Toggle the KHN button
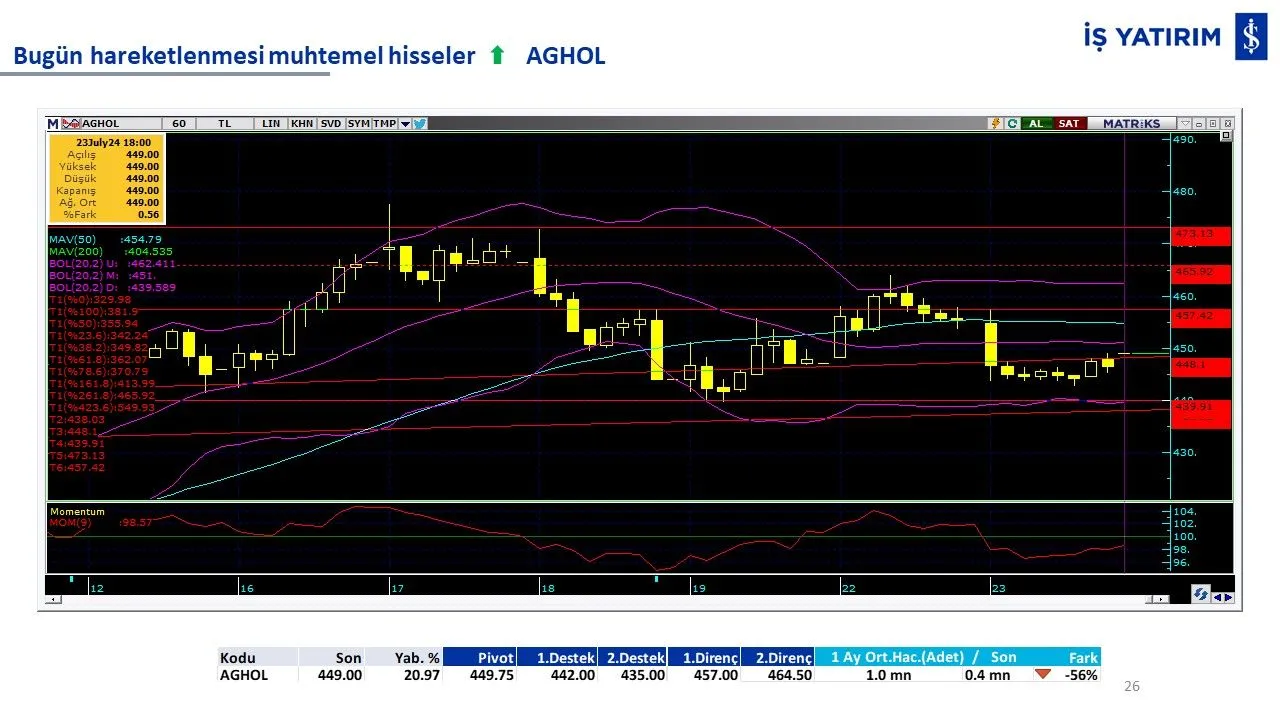 pos(302,123)
